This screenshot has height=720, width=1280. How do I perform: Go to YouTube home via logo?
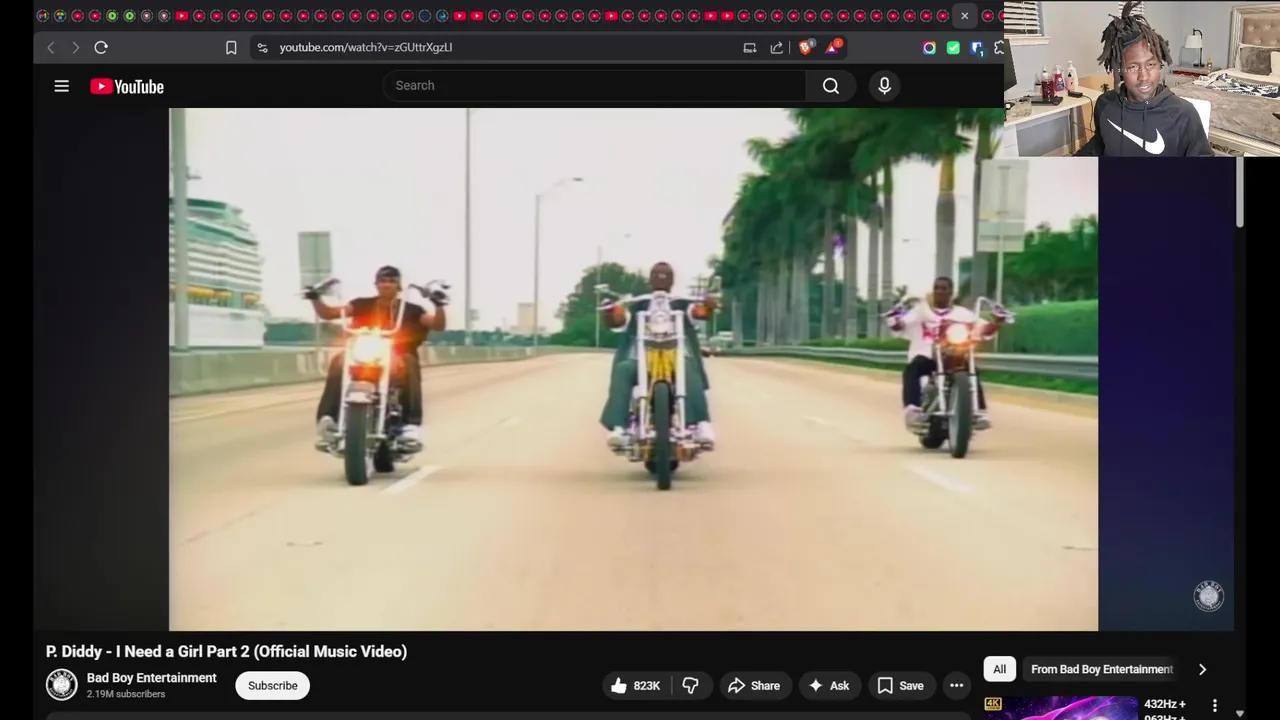point(127,87)
